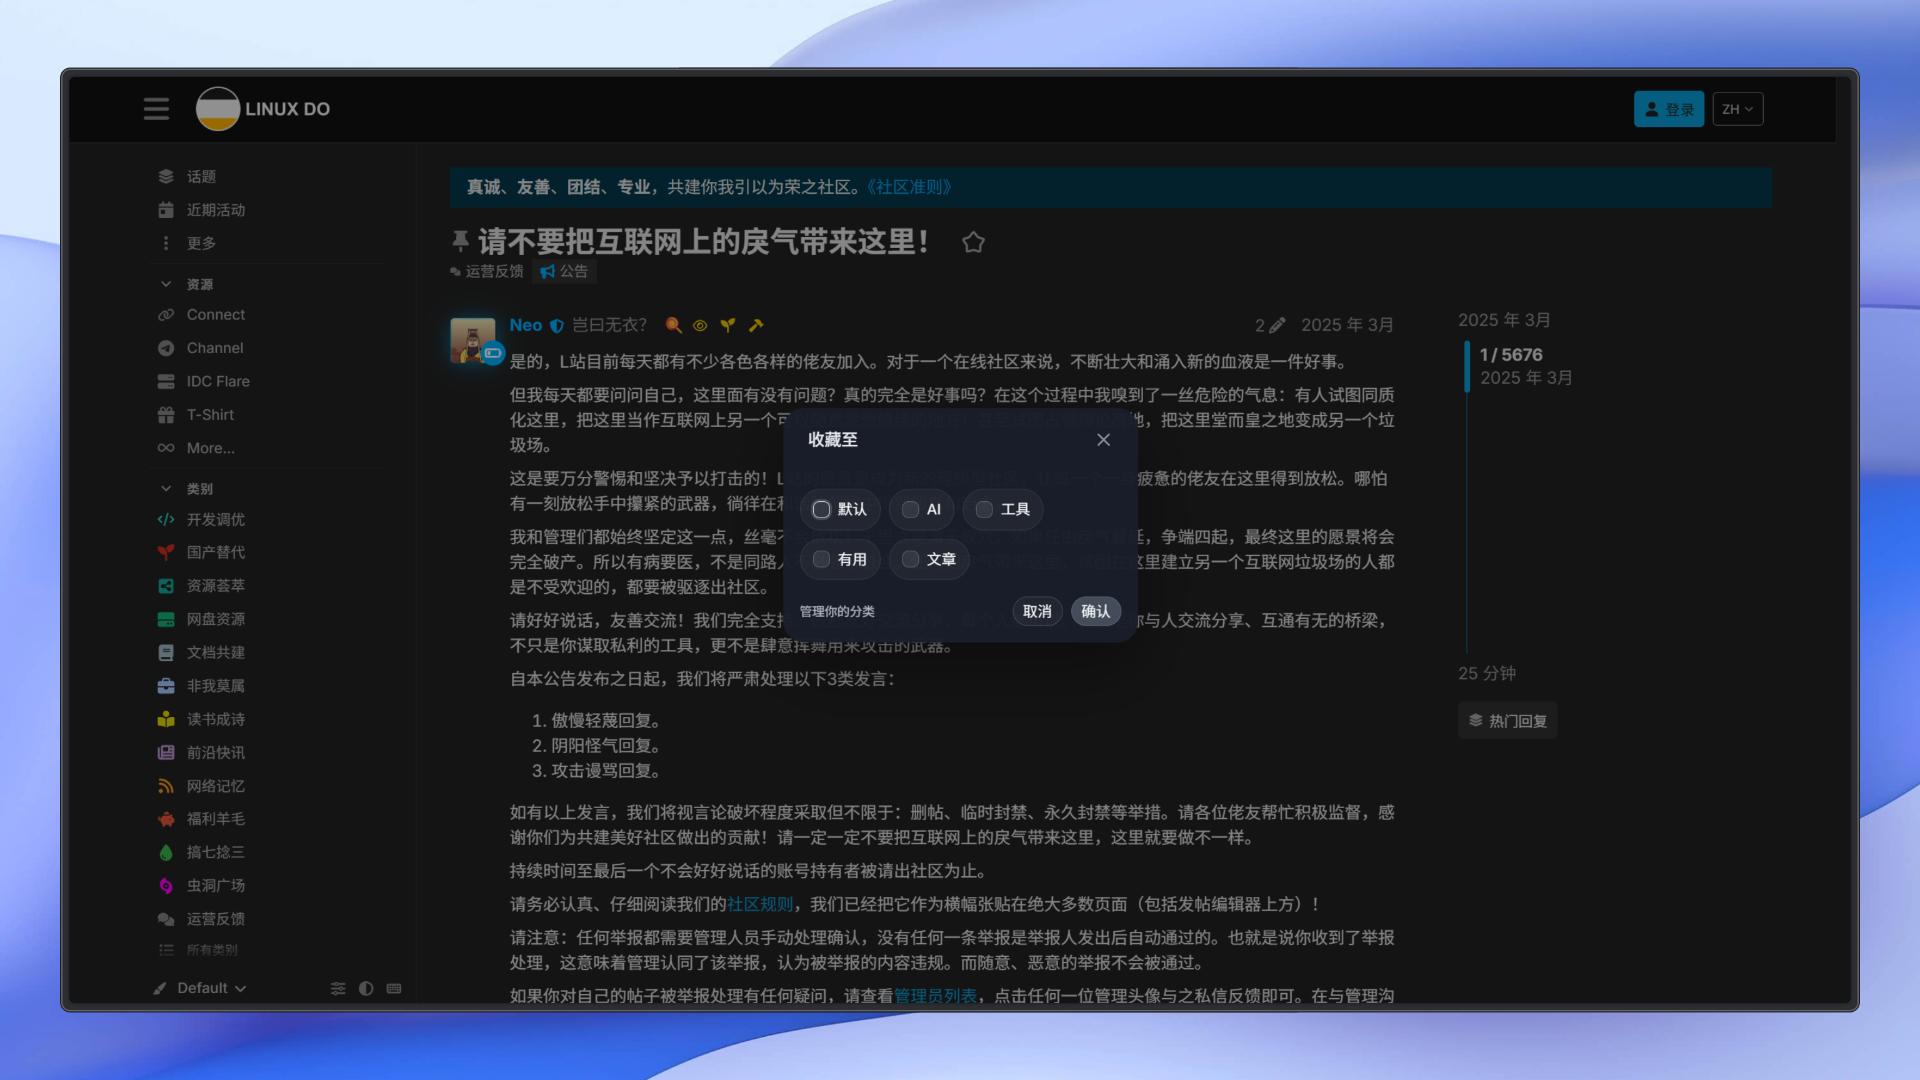Click the 公告 tag under the title

pyautogui.click(x=564, y=271)
